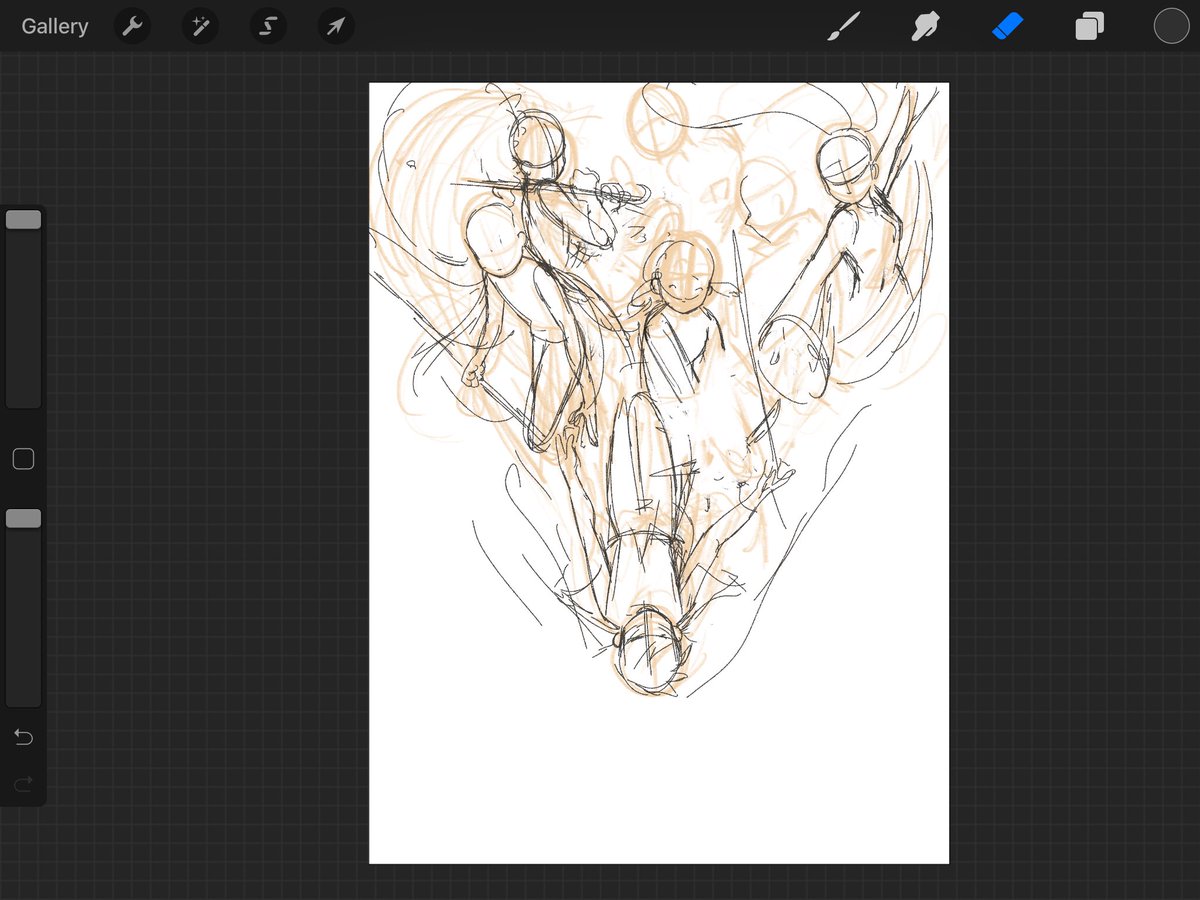Return to the Gallery
The height and width of the screenshot is (900, 1200).
tap(55, 26)
